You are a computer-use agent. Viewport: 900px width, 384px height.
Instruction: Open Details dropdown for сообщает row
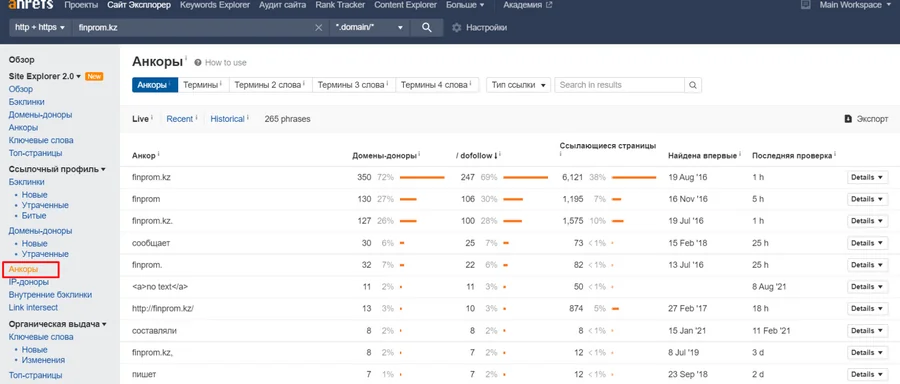click(x=867, y=243)
